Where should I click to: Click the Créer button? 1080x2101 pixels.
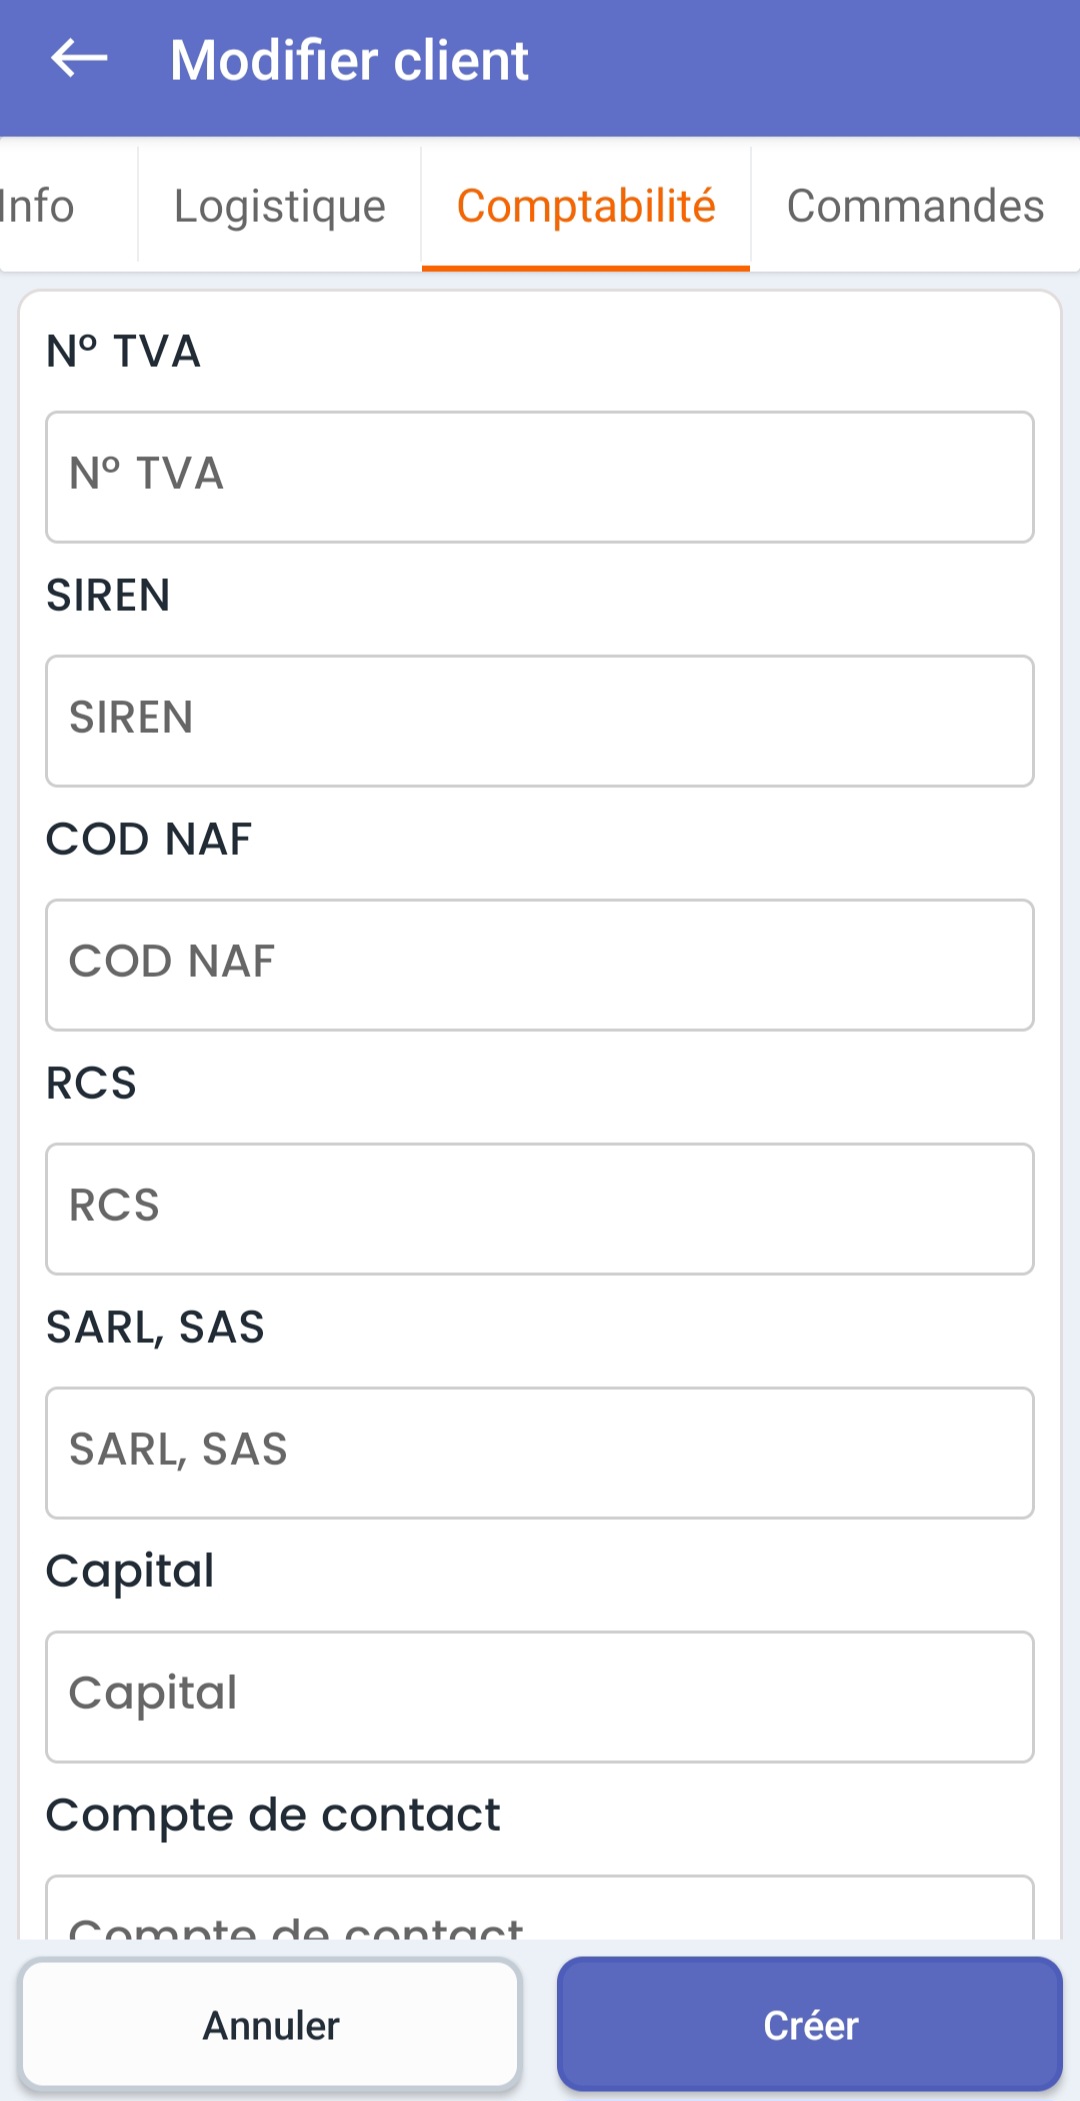810,2025
